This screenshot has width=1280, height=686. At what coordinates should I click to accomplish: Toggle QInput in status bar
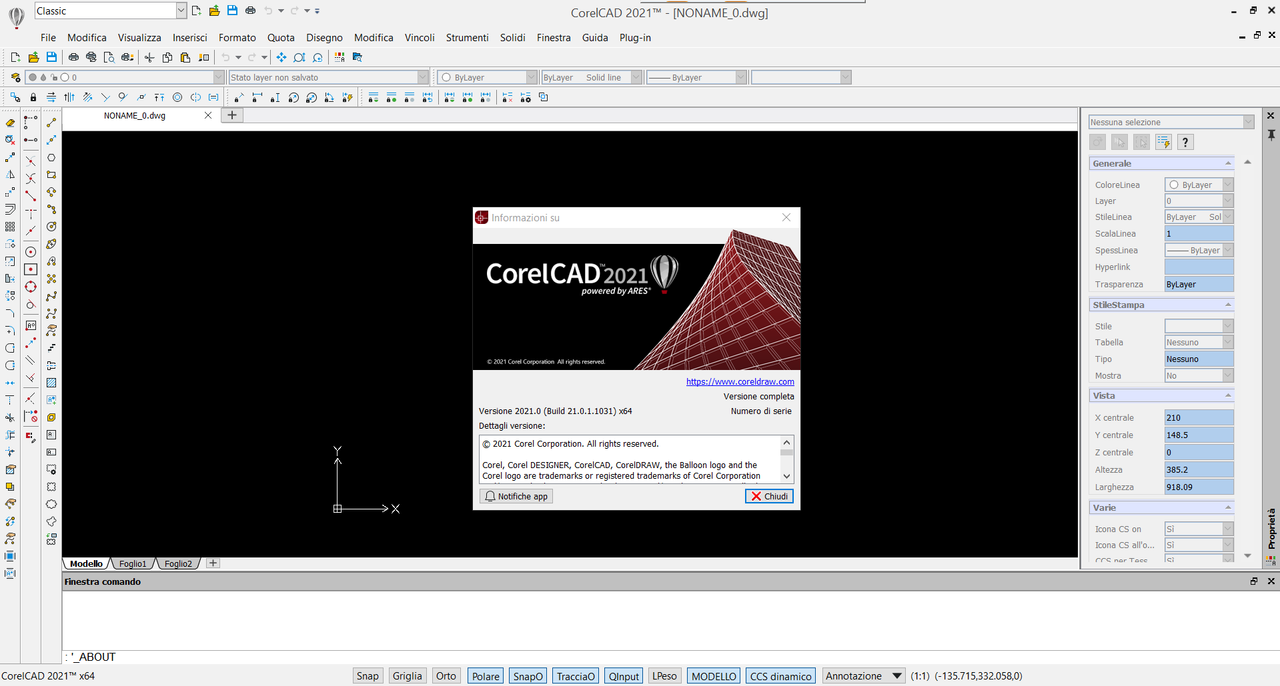click(624, 676)
